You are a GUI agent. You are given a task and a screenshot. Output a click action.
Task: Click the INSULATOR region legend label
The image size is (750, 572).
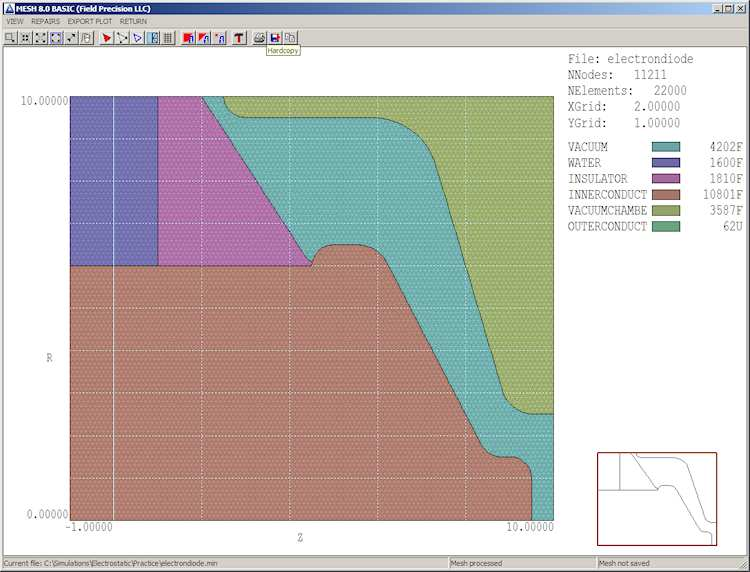[597, 179]
